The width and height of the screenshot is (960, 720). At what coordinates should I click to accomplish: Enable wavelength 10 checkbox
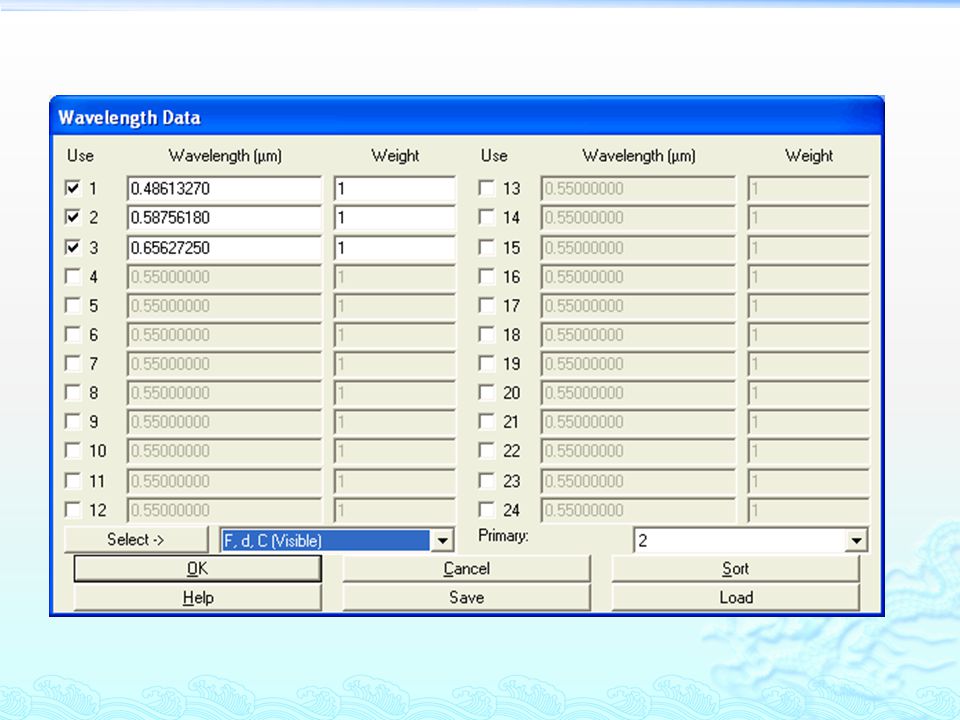click(x=72, y=451)
